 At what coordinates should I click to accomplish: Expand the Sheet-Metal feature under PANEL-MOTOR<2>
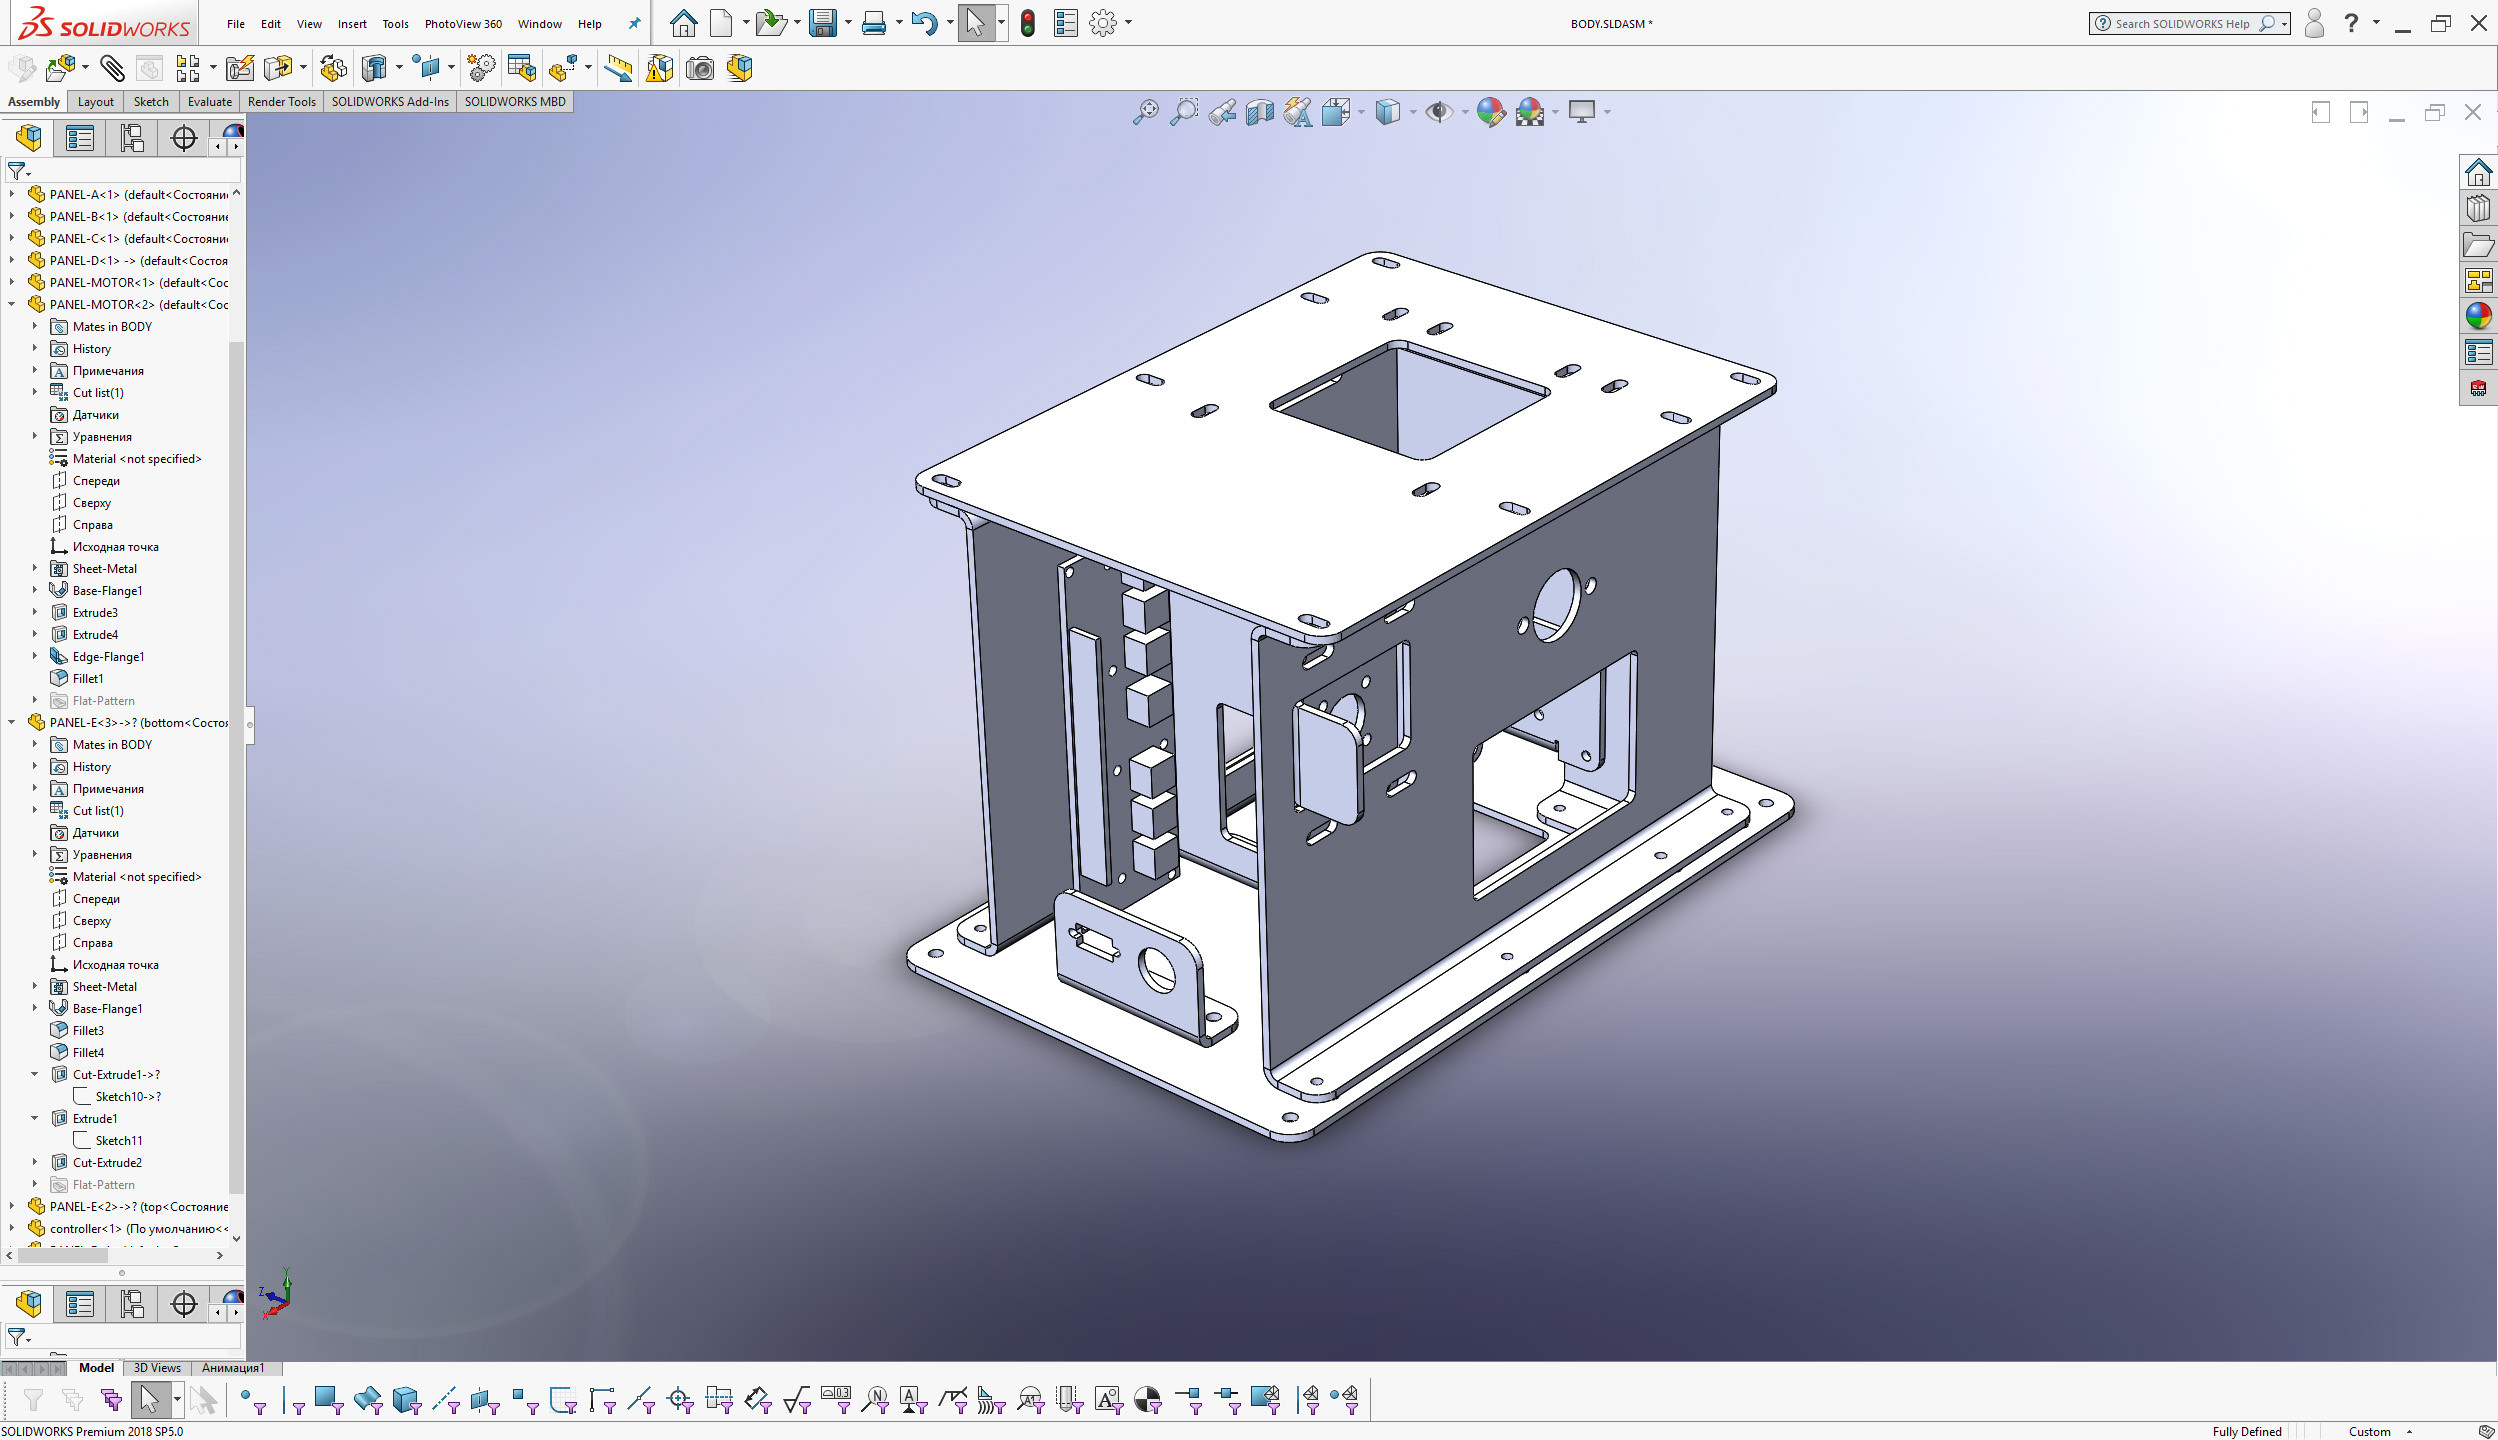pyautogui.click(x=34, y=568)
